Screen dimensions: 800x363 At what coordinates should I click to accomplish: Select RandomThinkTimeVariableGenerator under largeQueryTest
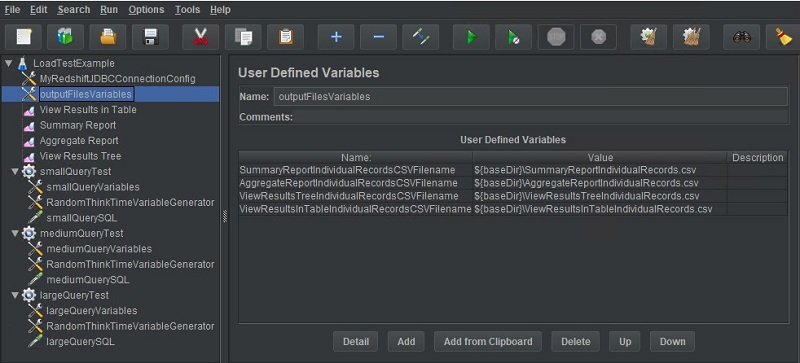(130, 326)
